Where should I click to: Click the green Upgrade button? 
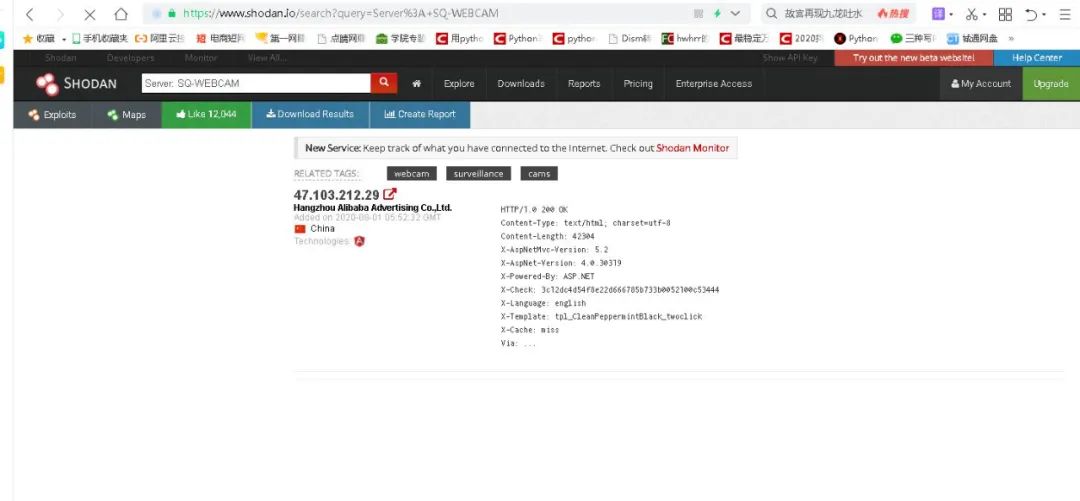pos(1051,83)
